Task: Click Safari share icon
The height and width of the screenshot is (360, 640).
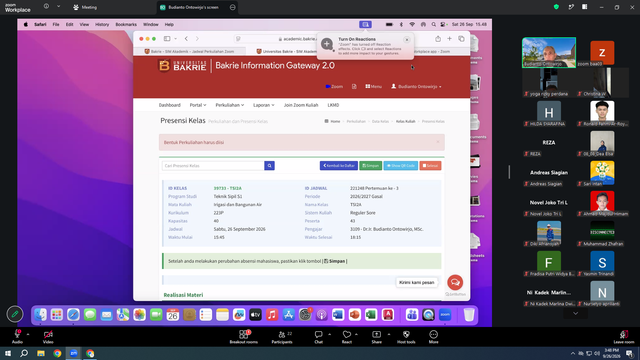Action: pos(438,39)
